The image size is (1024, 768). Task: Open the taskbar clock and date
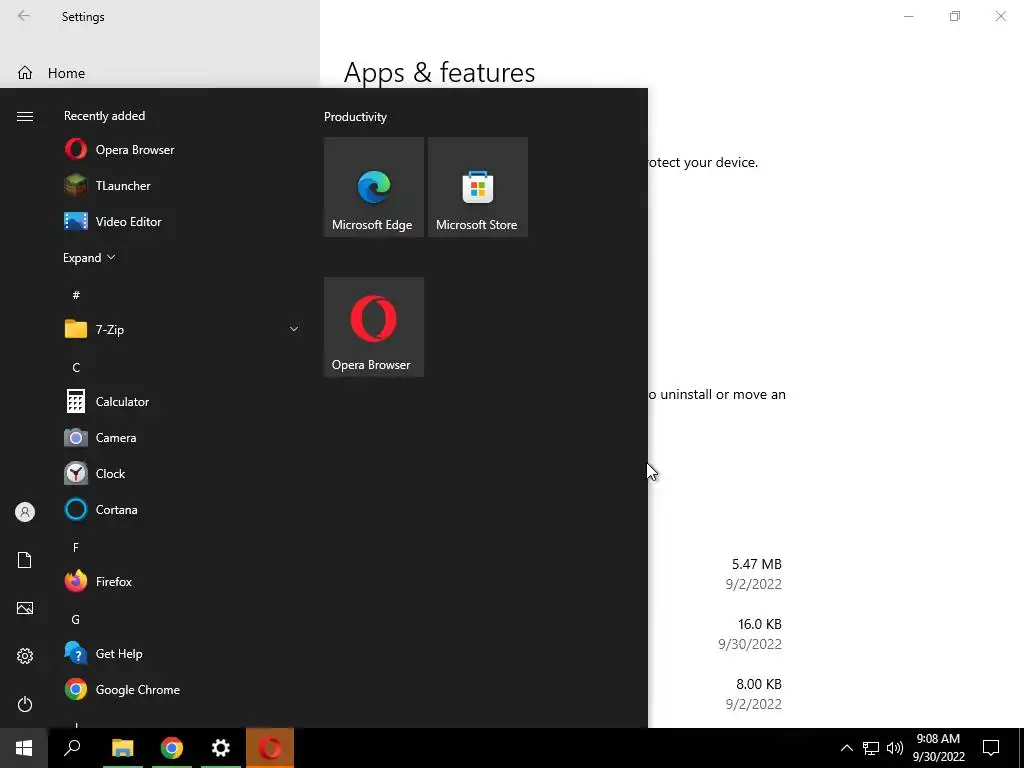tap(938, 748)
